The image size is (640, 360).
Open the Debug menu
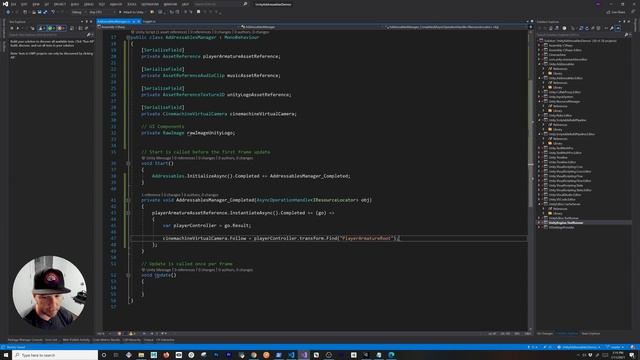pos(89,4)
